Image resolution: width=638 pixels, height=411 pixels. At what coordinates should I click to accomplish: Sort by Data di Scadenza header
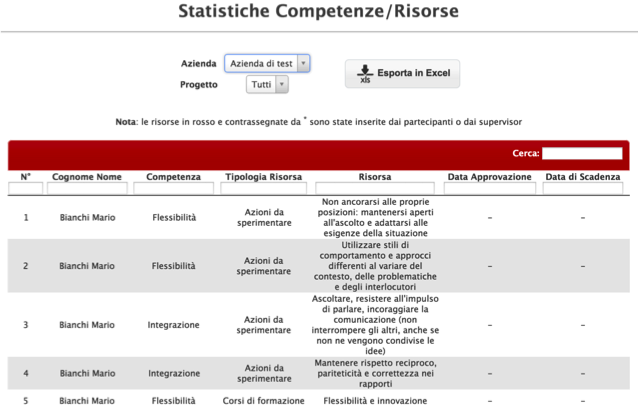point(583,177)
